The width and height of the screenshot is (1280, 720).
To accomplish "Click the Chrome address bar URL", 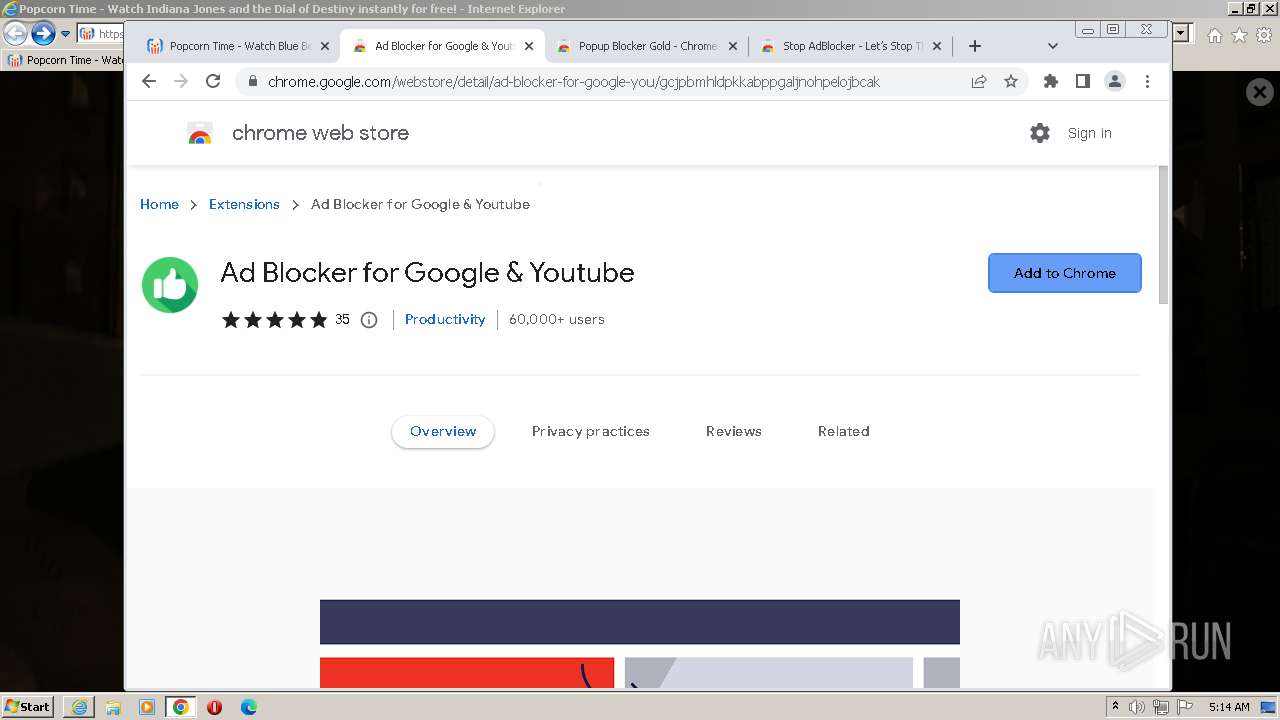I will click(574, 82).
